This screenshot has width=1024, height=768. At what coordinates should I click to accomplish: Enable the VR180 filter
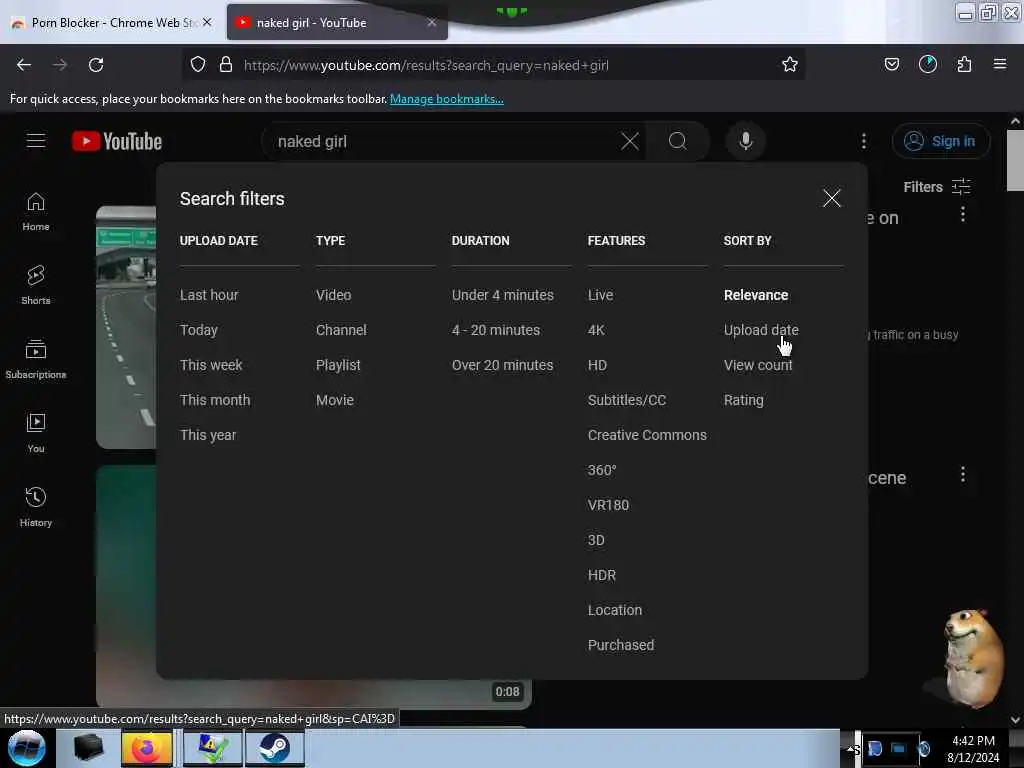point(608,505)
